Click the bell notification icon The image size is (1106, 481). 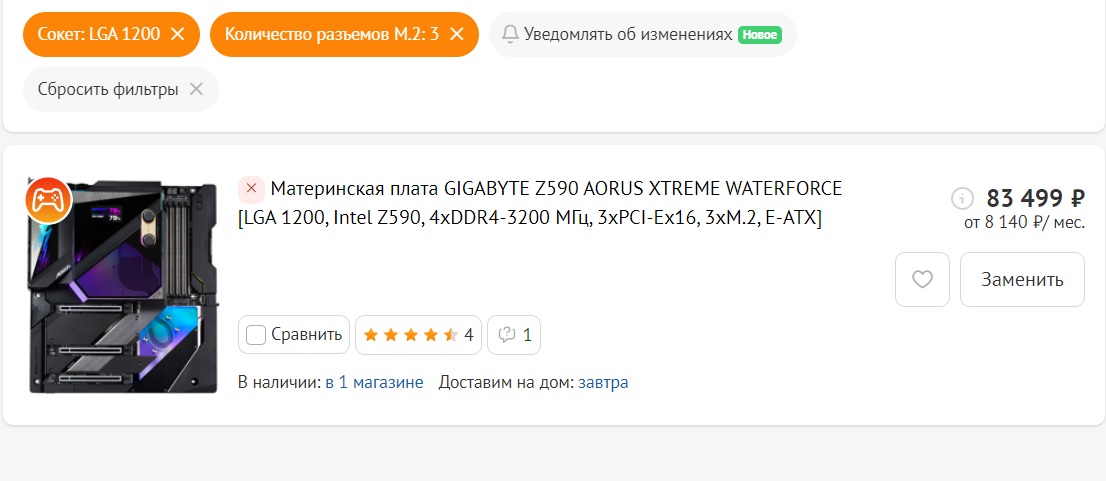[x=510, y=34]
